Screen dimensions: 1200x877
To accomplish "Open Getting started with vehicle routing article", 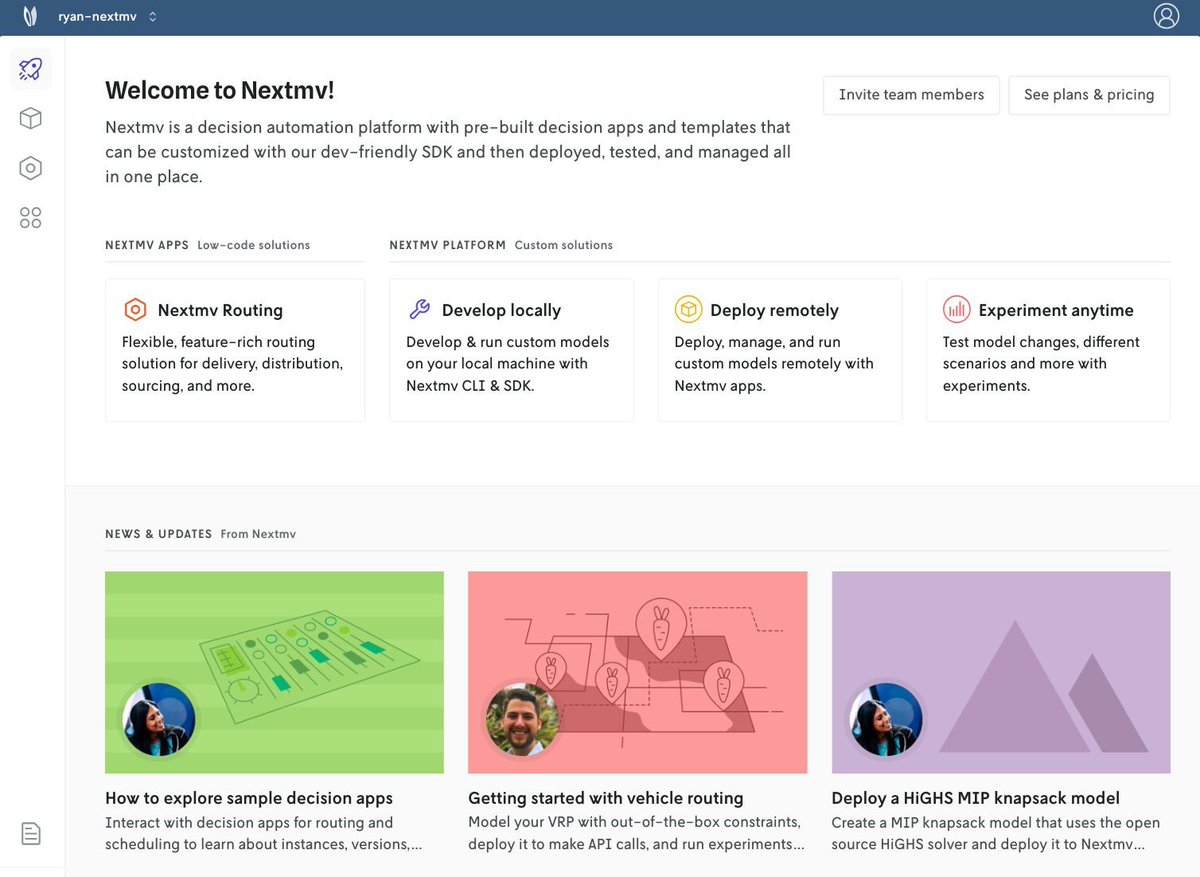I will pyautogui.click(x=606, y=798).
